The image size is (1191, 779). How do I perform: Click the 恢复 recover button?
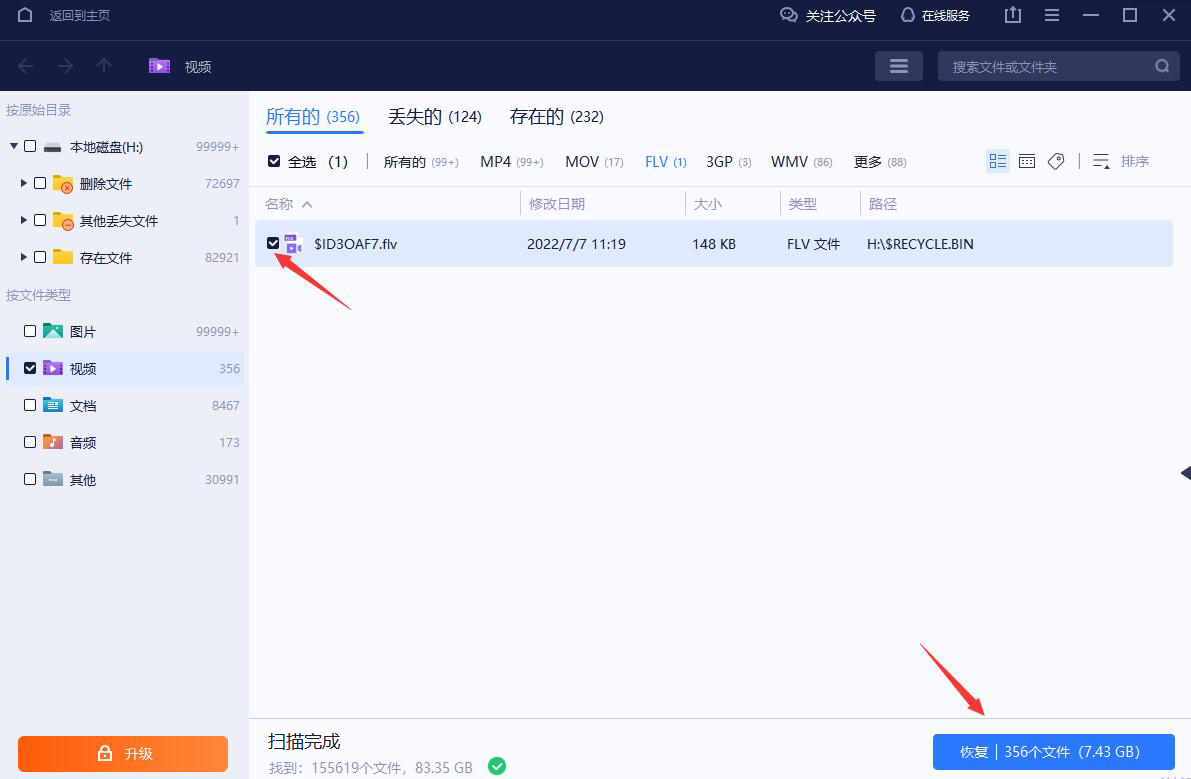(1053, 751)
